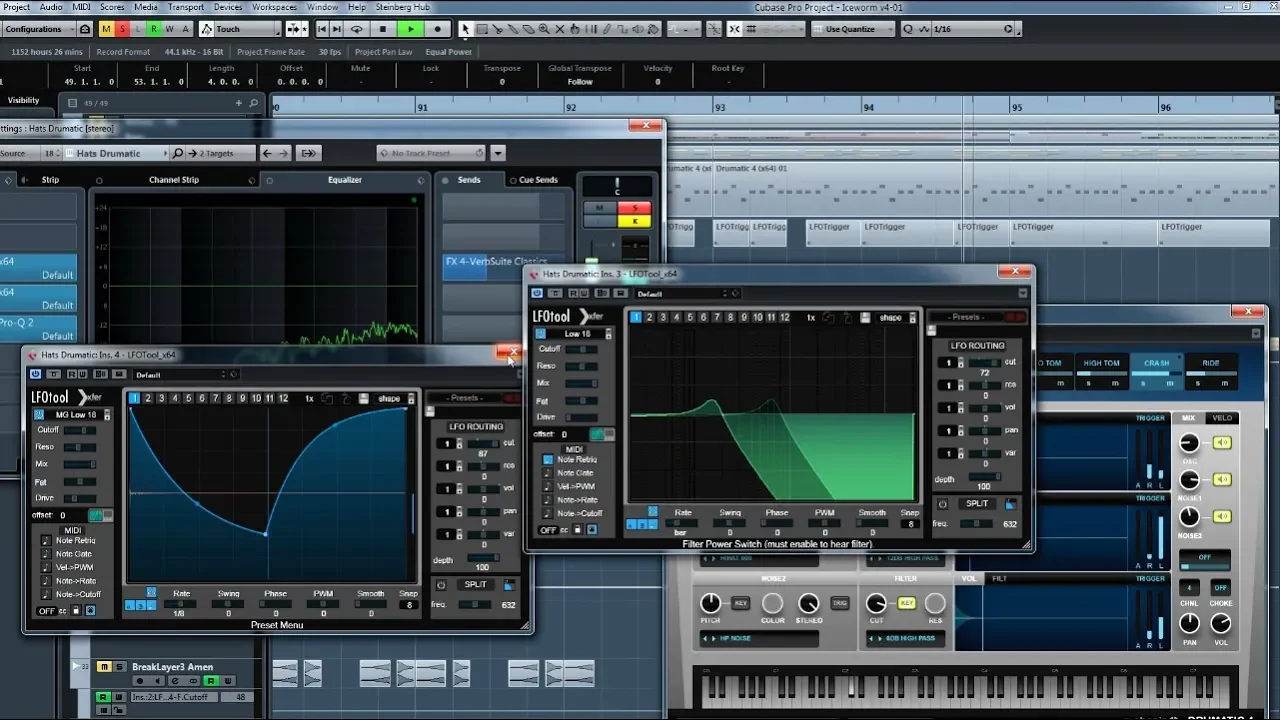1280x720 pixels.
Task: Open the Low 18 filter type selector
Action: point(579,334)
